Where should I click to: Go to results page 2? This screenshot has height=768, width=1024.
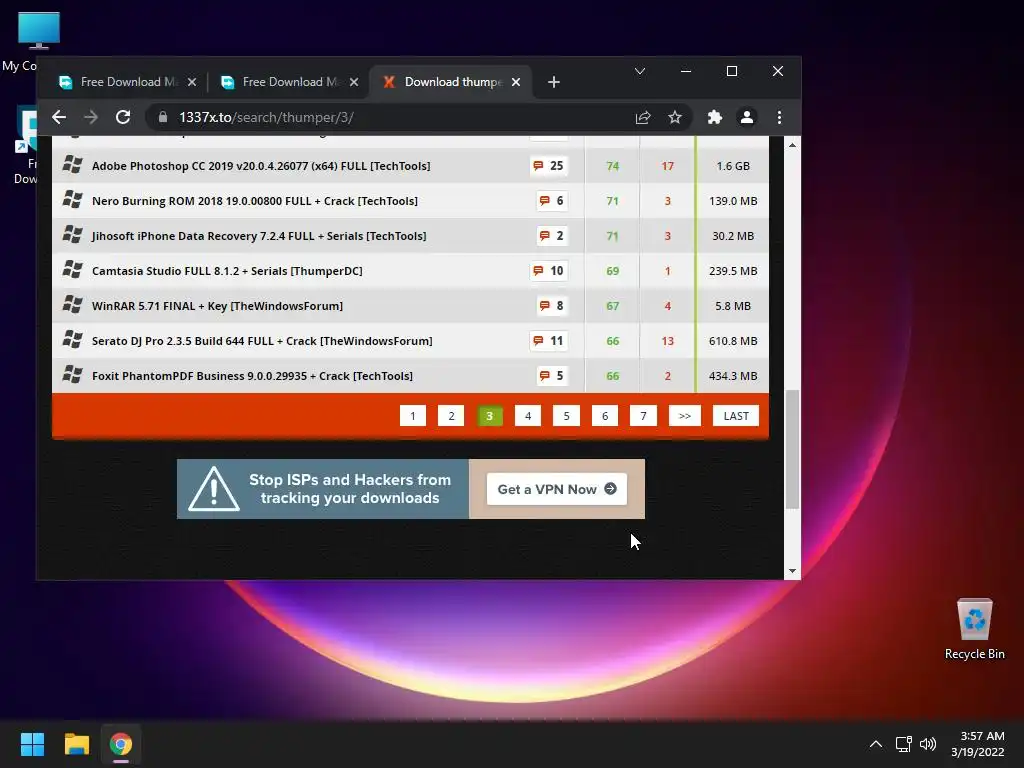(x=451, y=416)
